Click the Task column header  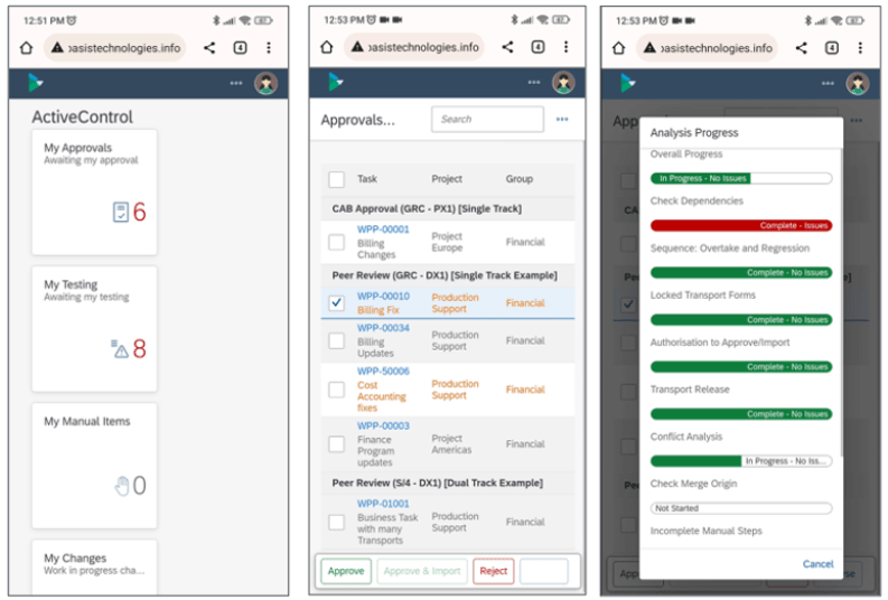367,179
